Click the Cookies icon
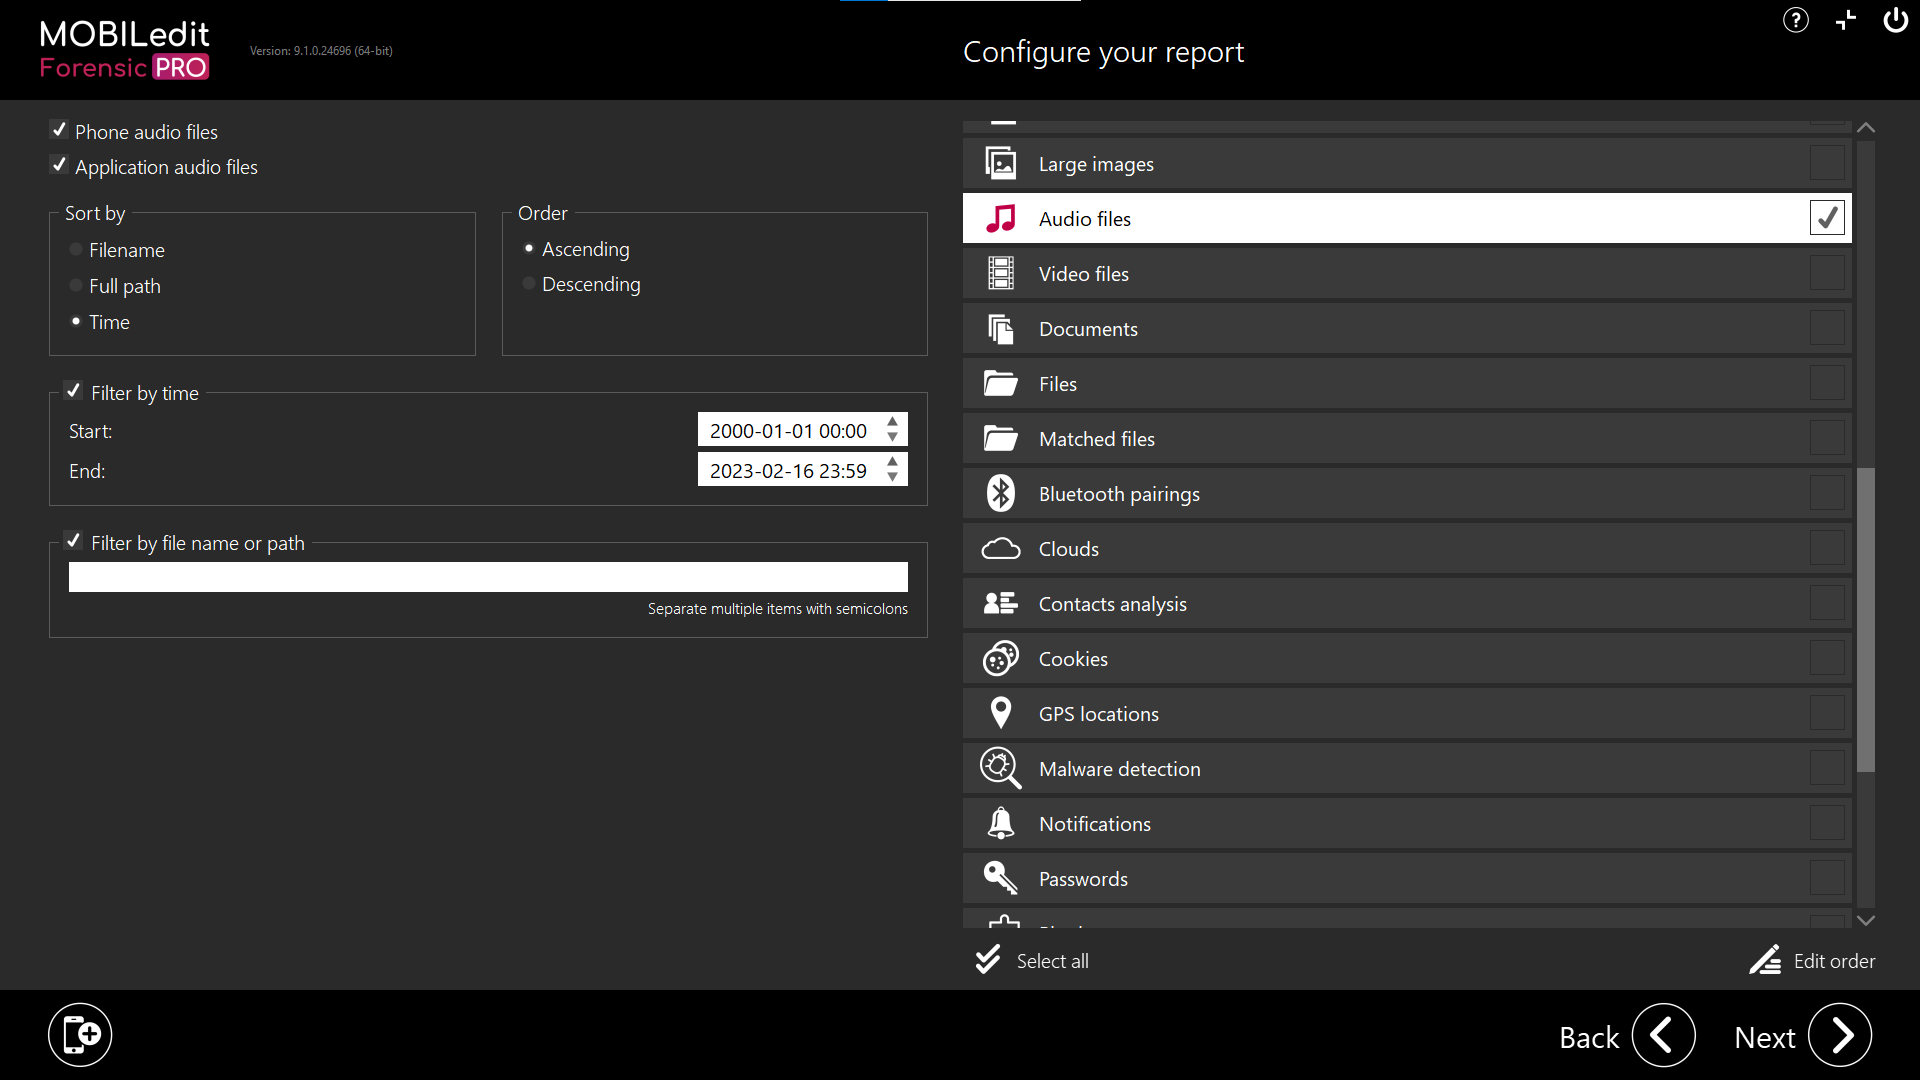 1000,658
